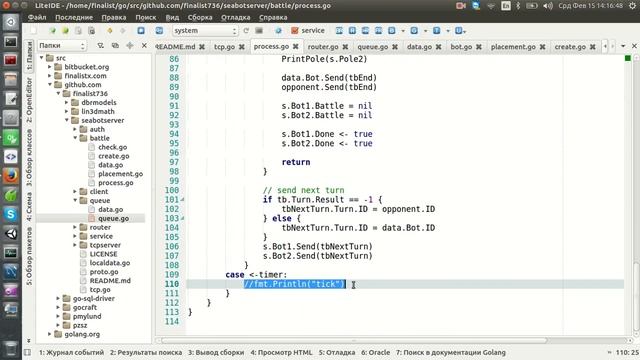640x360 pixels.
Task: Fold the code block at line 101
Action: (x=182, y=200)
